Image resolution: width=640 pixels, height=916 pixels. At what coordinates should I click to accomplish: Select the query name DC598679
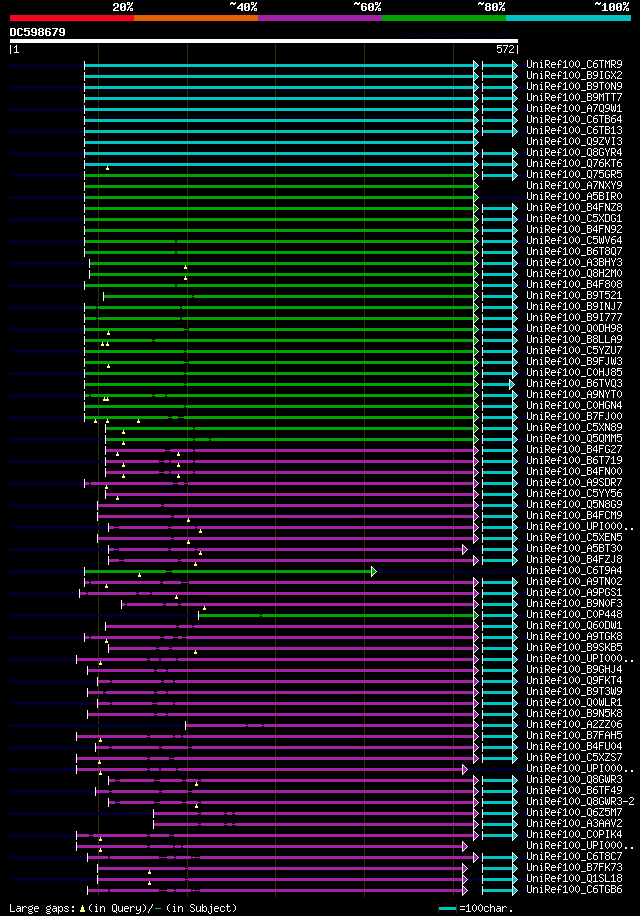tap(37, 32)
